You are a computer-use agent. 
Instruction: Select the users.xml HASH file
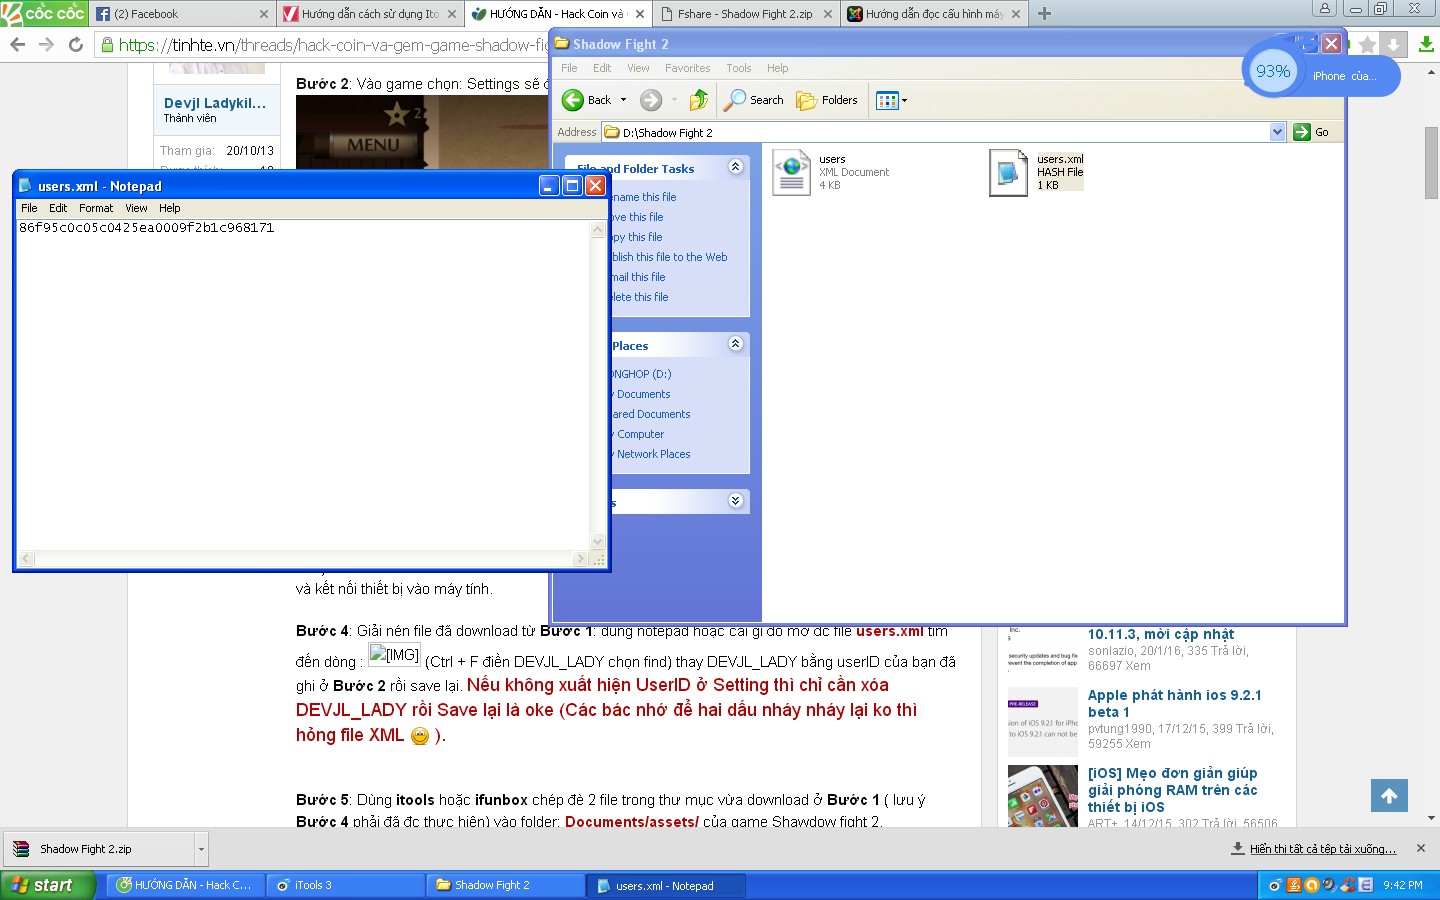(1009, 172)
